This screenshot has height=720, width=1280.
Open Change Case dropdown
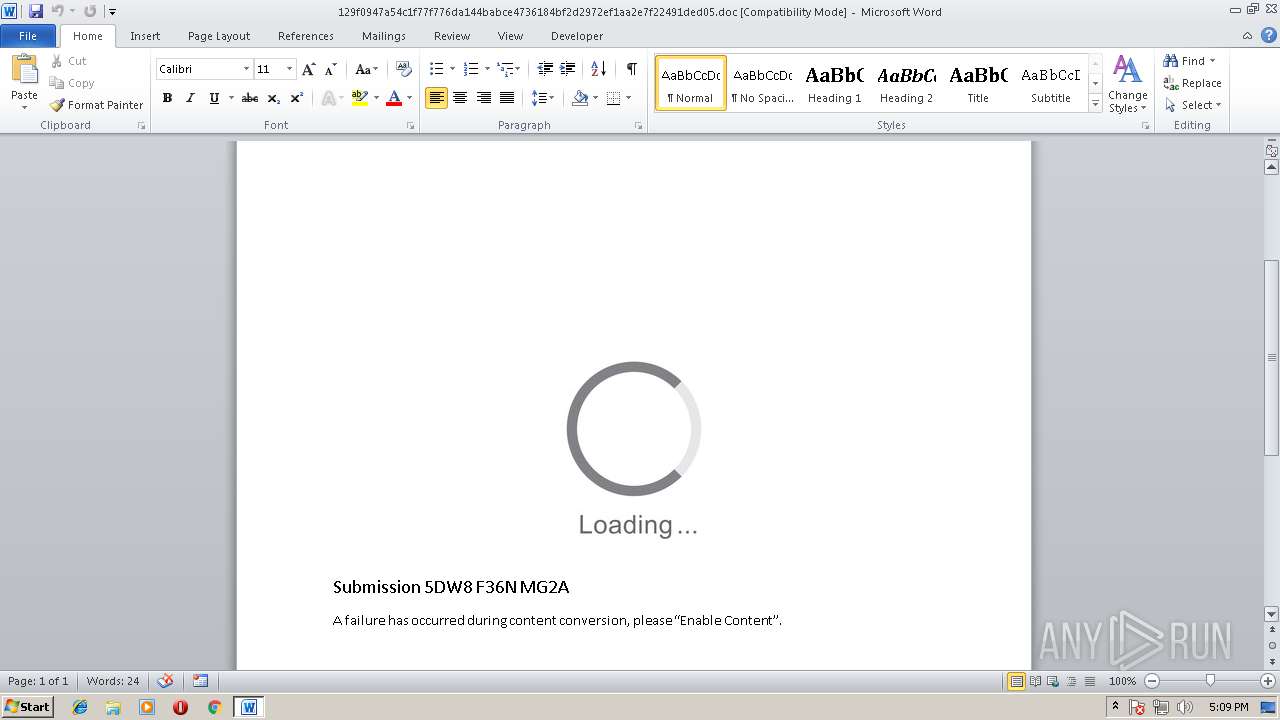[x=366, y=69]
